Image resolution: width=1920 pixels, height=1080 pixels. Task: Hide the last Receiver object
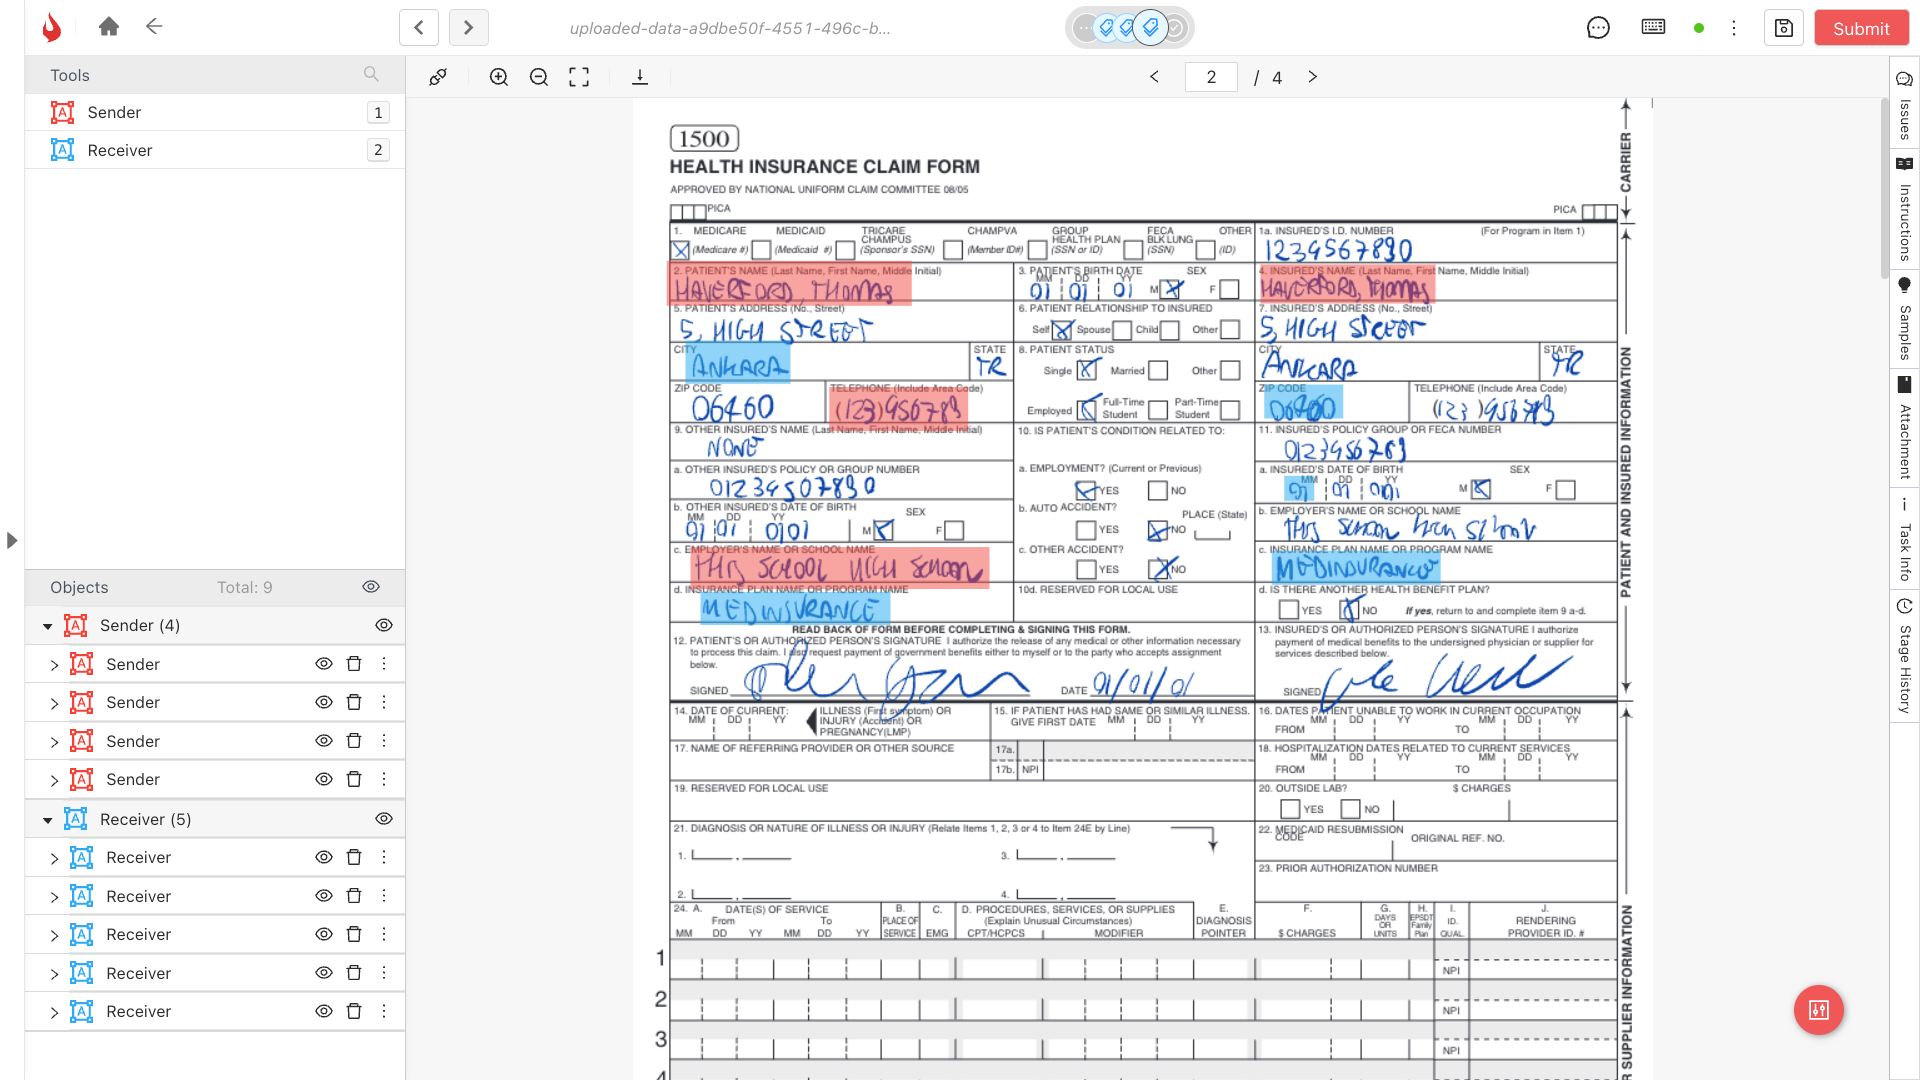point(324,1011)
